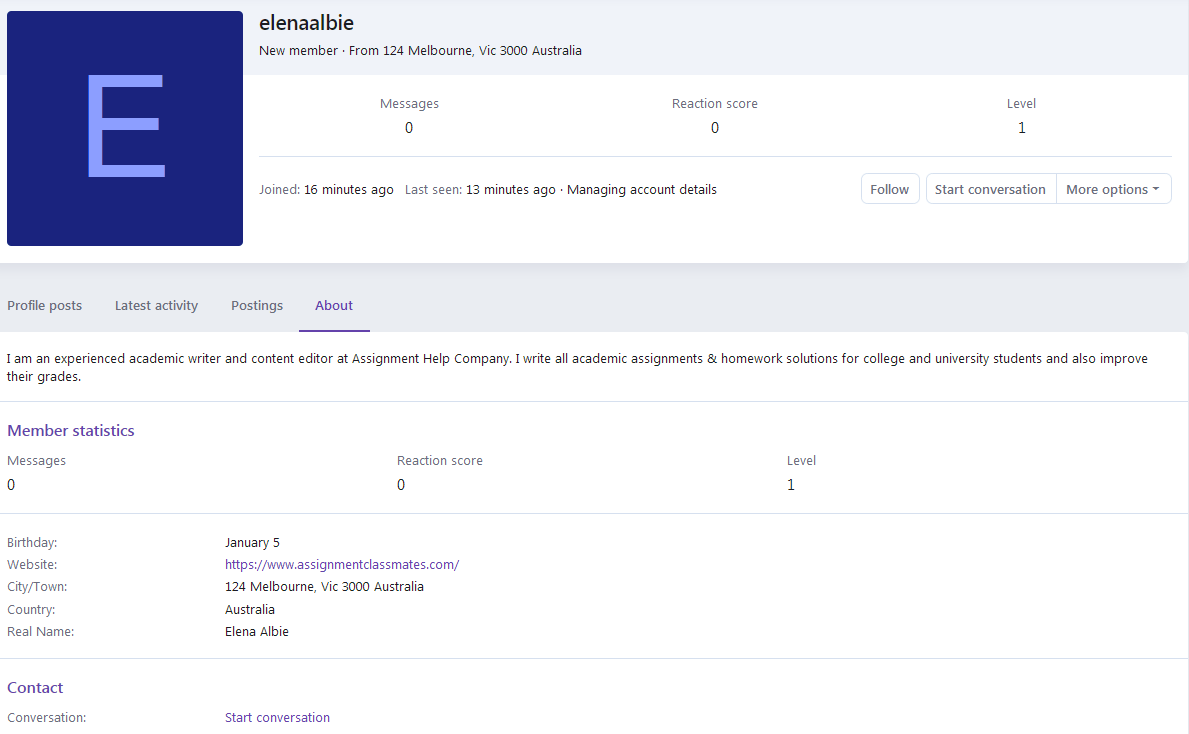Viewport: 1189px width, 734px height.
Task: Click the Messages count in profile header
Action: tap(409, 127)
